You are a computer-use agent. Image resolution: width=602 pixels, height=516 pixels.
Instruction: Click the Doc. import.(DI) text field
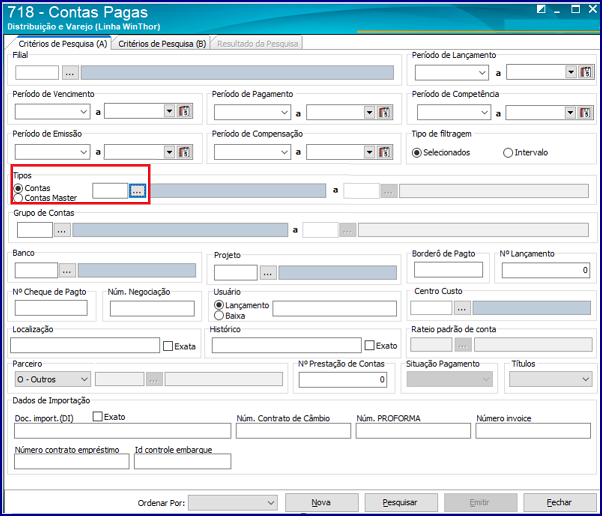pyautogui.click(x=122, y=431)
